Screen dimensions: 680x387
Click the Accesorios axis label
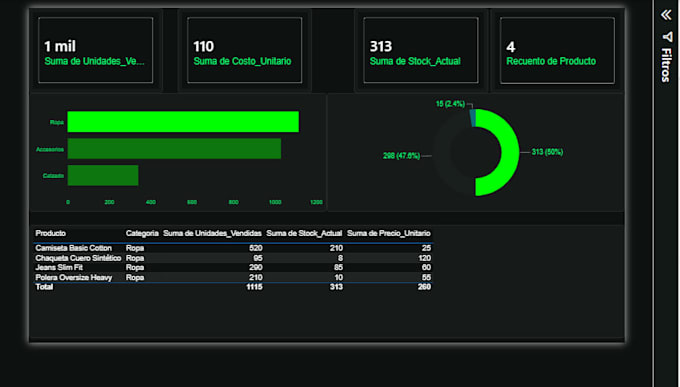click(50, 149)
